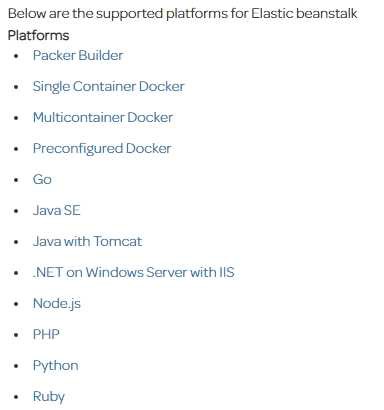Click the Java SE link
This screenshot has width=384, height=410.
pyautogui.click(x=56, y=210)
